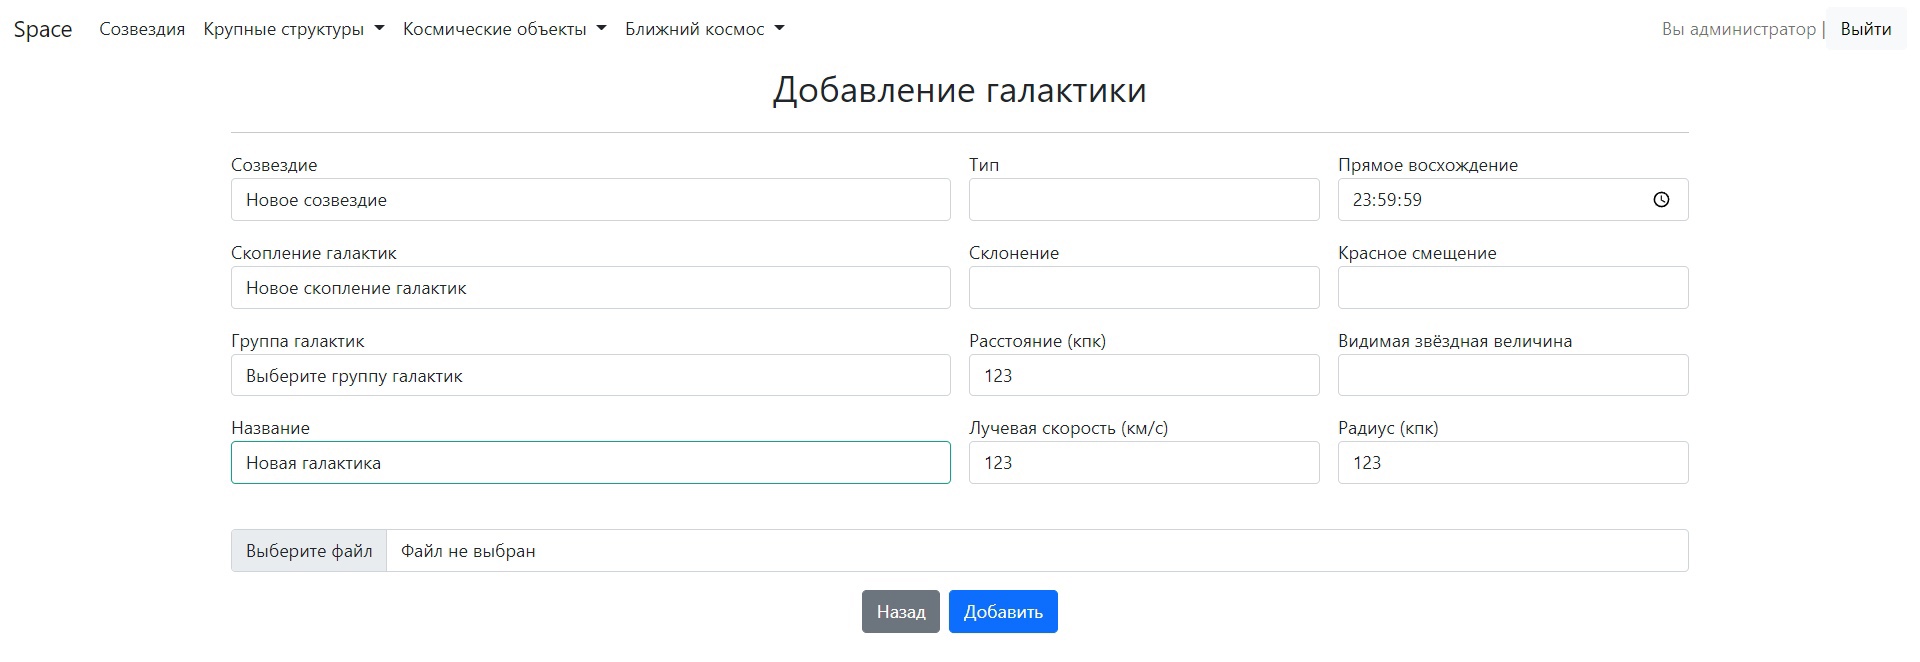Focus the Название input field

[x=590, y=463]
